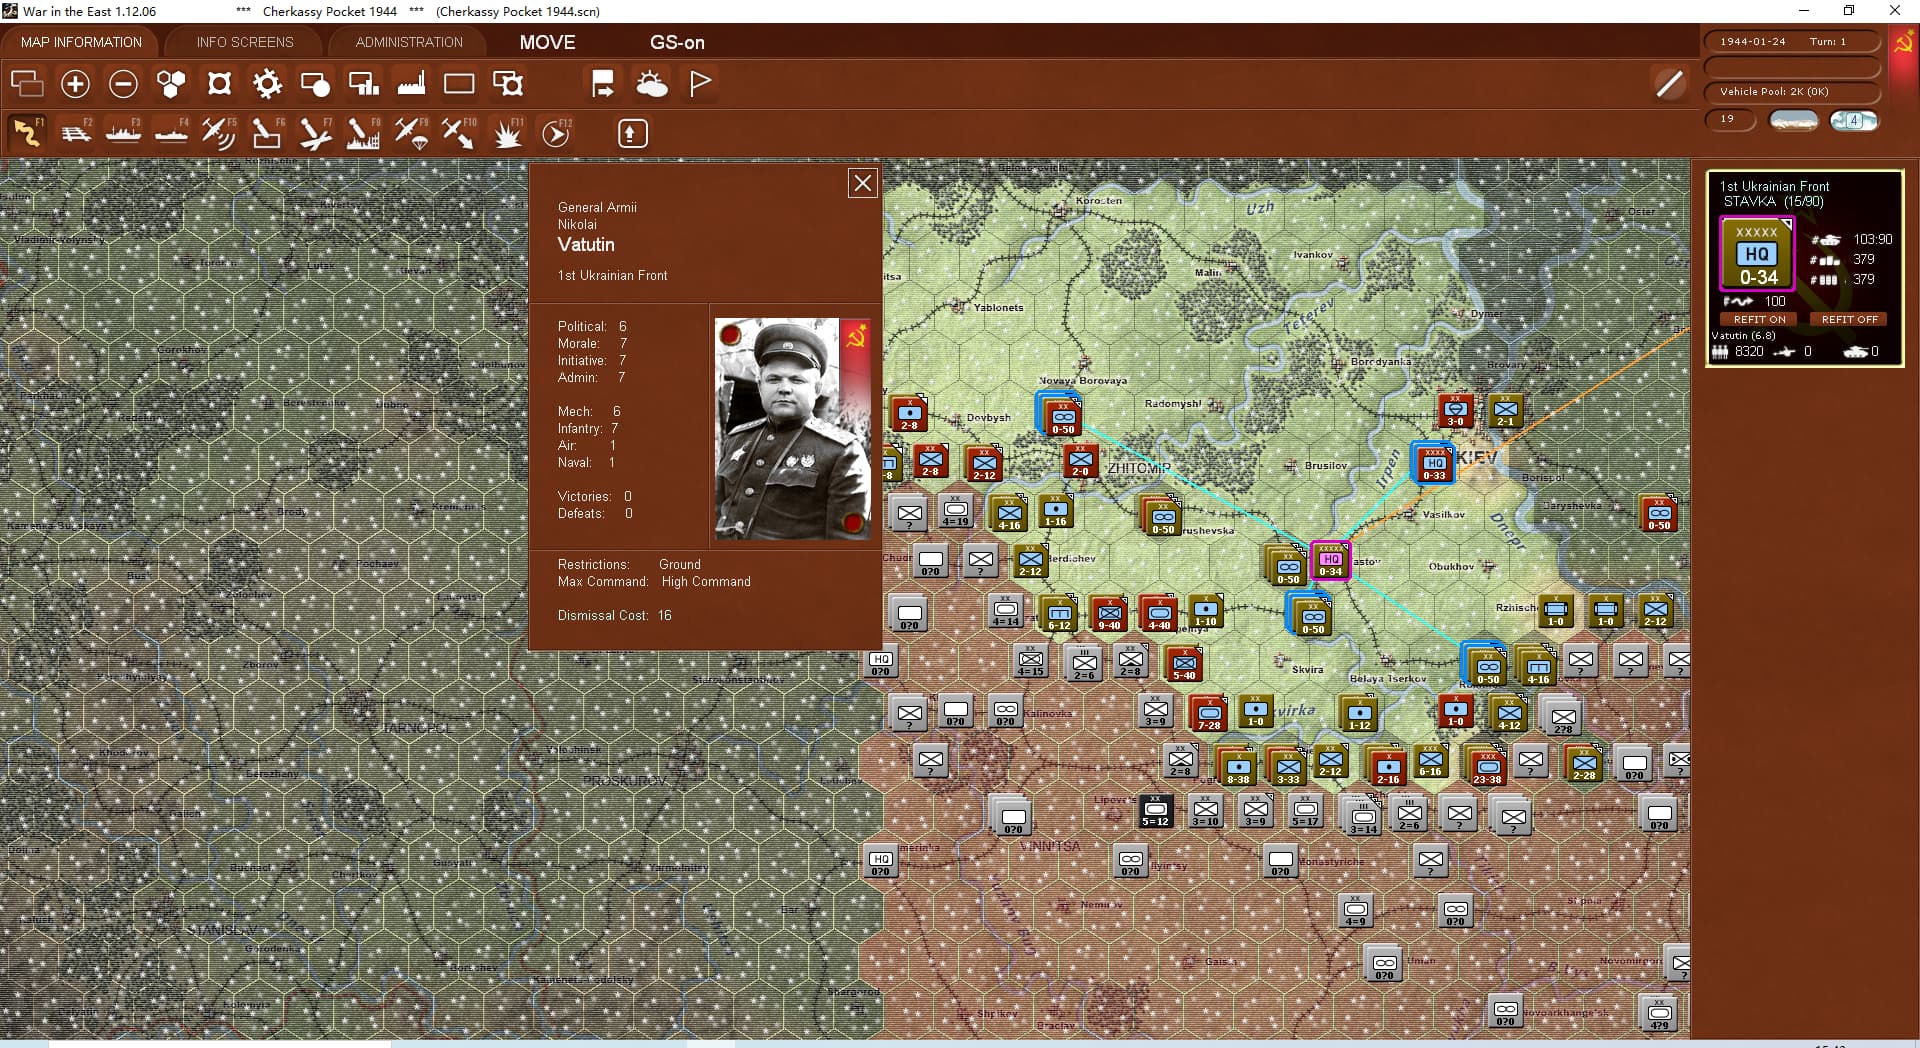Zoom out with the minus icon
The height and width of the screenshot is (1048, 1920).
(123, 83)
